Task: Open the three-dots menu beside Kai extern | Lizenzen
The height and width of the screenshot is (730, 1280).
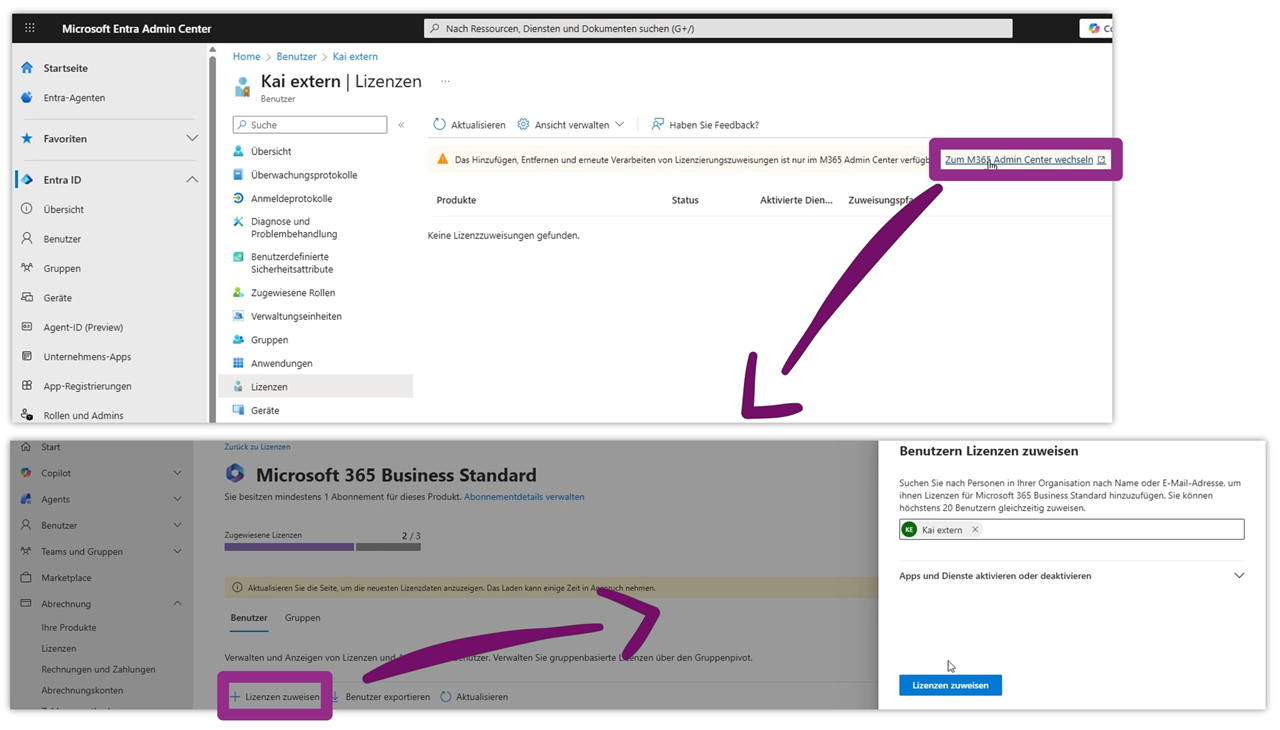Action: 445,82
